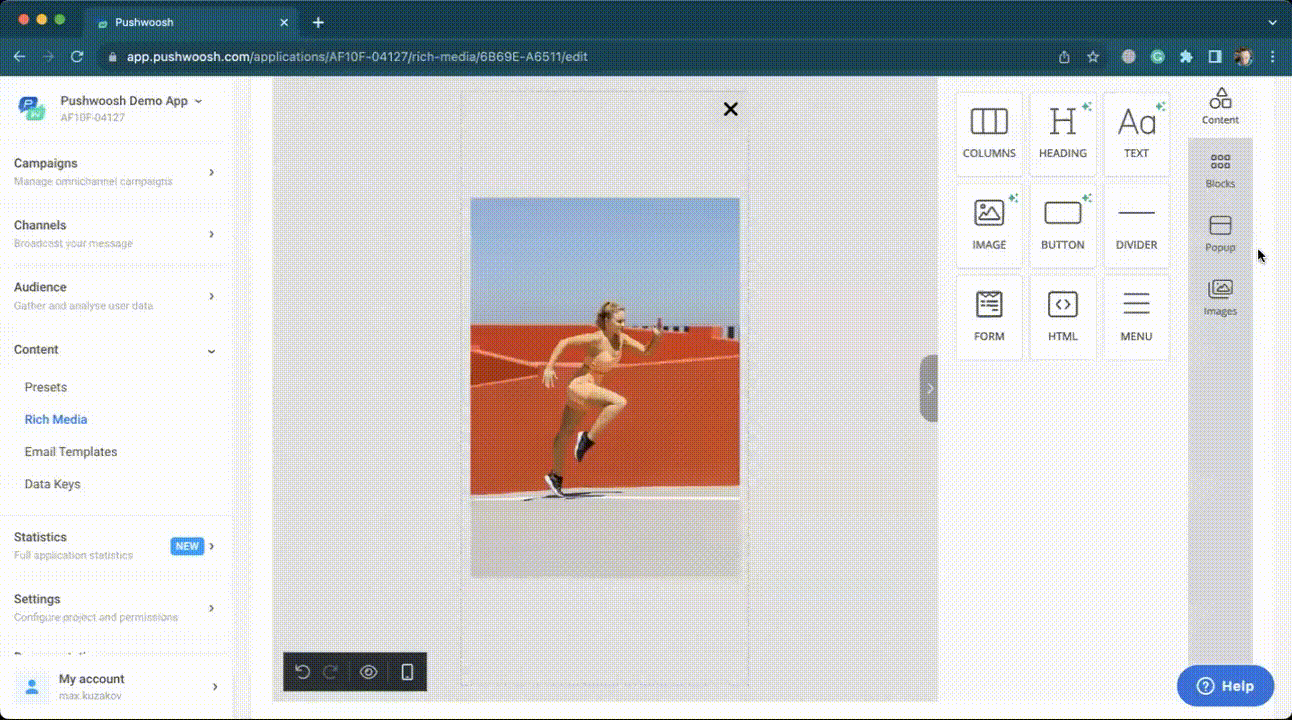Open the Popup tab
This screenshot has height=720, width=1292.
(1220, 234)
